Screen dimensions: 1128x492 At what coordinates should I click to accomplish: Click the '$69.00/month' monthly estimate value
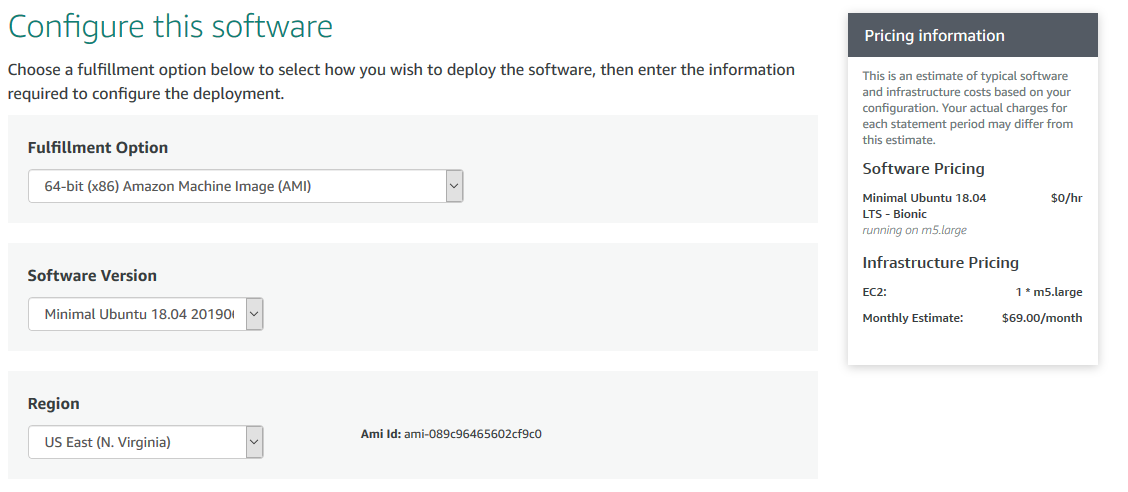pos(1042,318)
